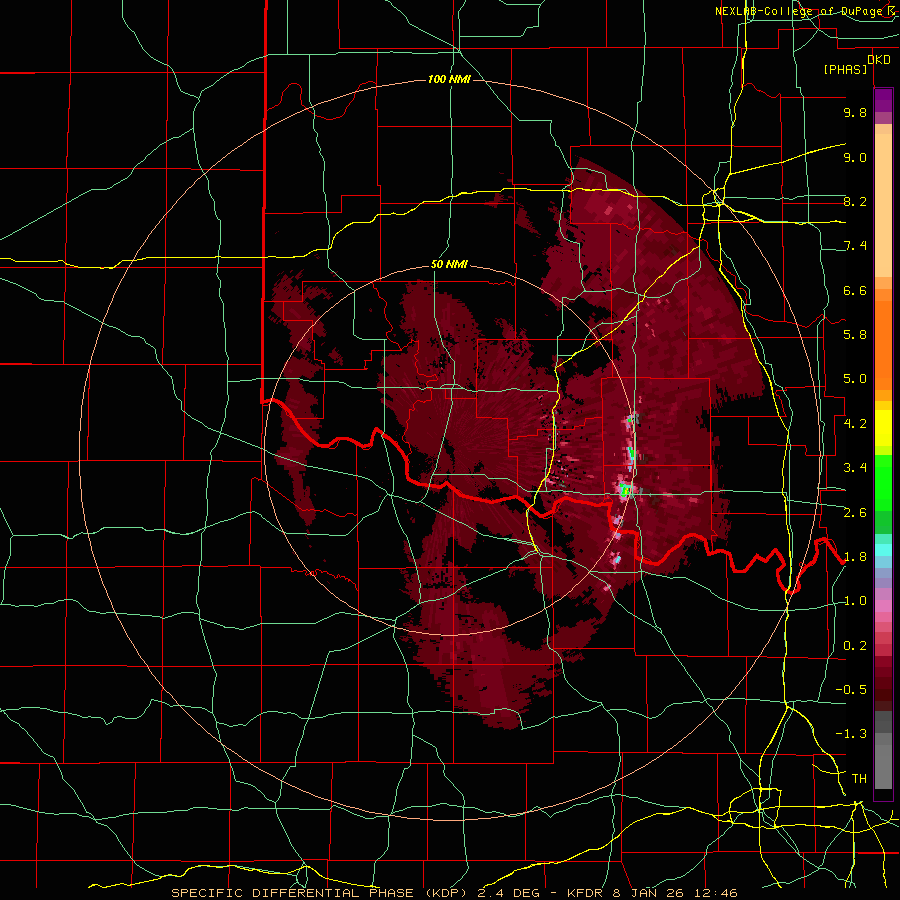
Task: Click the 5.8 value on the color scale
Action: [855, 335]
